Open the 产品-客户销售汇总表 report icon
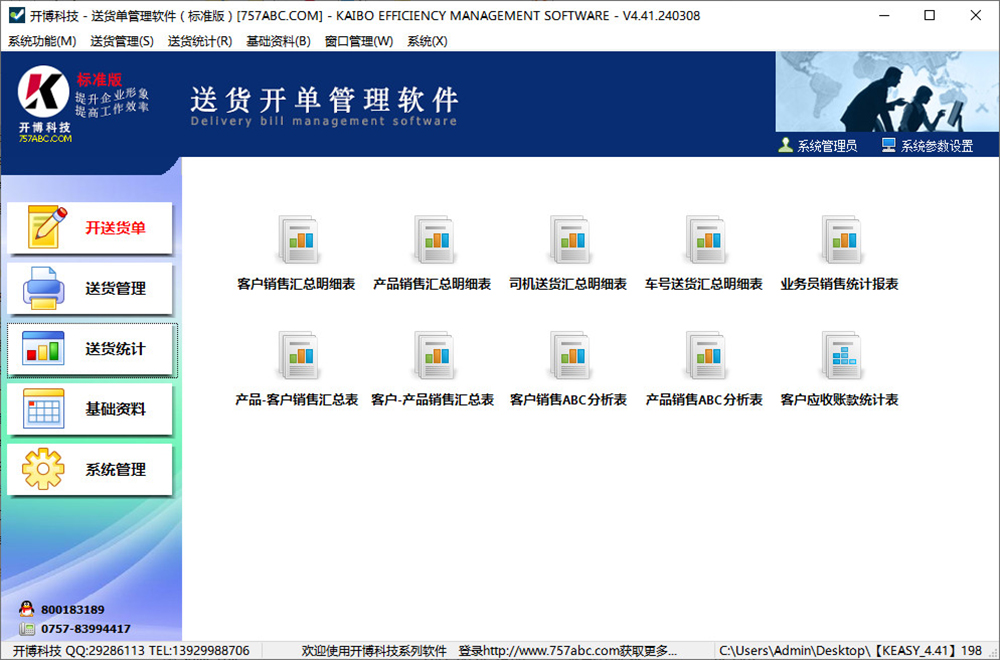 (297, 355)
